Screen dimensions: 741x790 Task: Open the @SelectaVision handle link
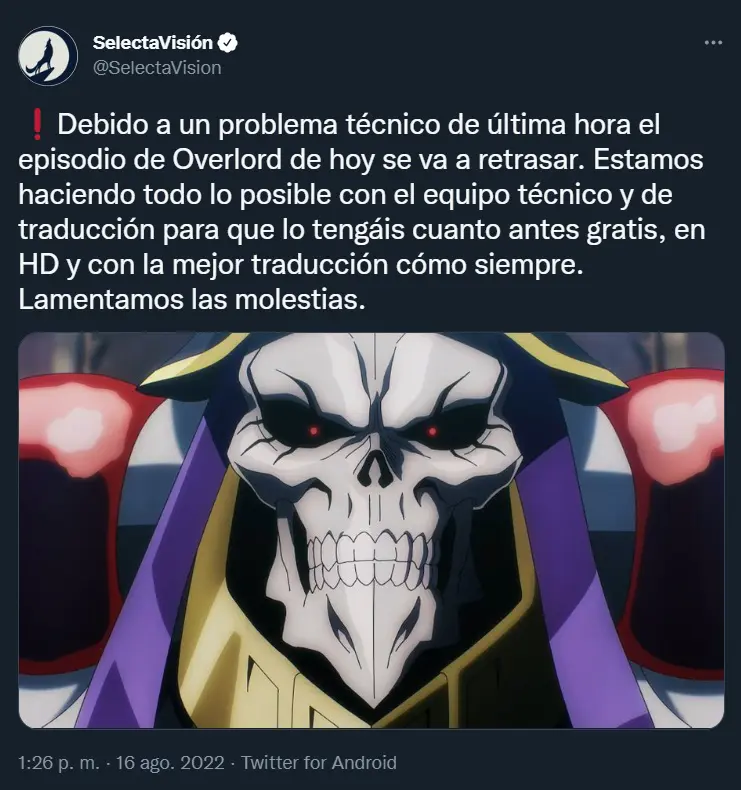pyautogui.click(x=157, y=68)
